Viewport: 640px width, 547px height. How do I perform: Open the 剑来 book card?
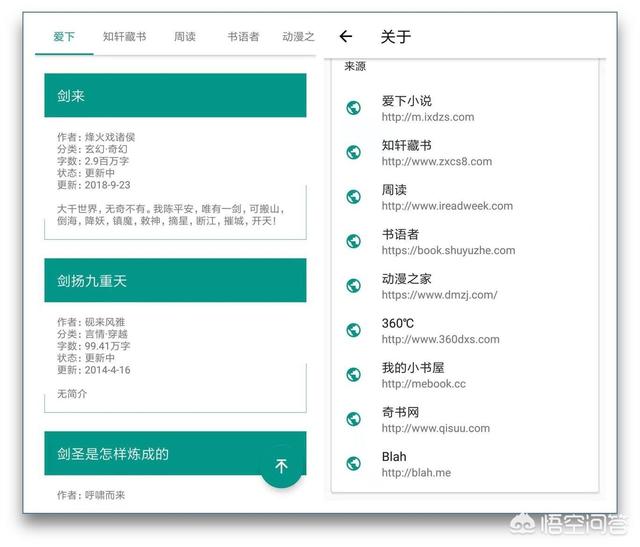[175, 96]
